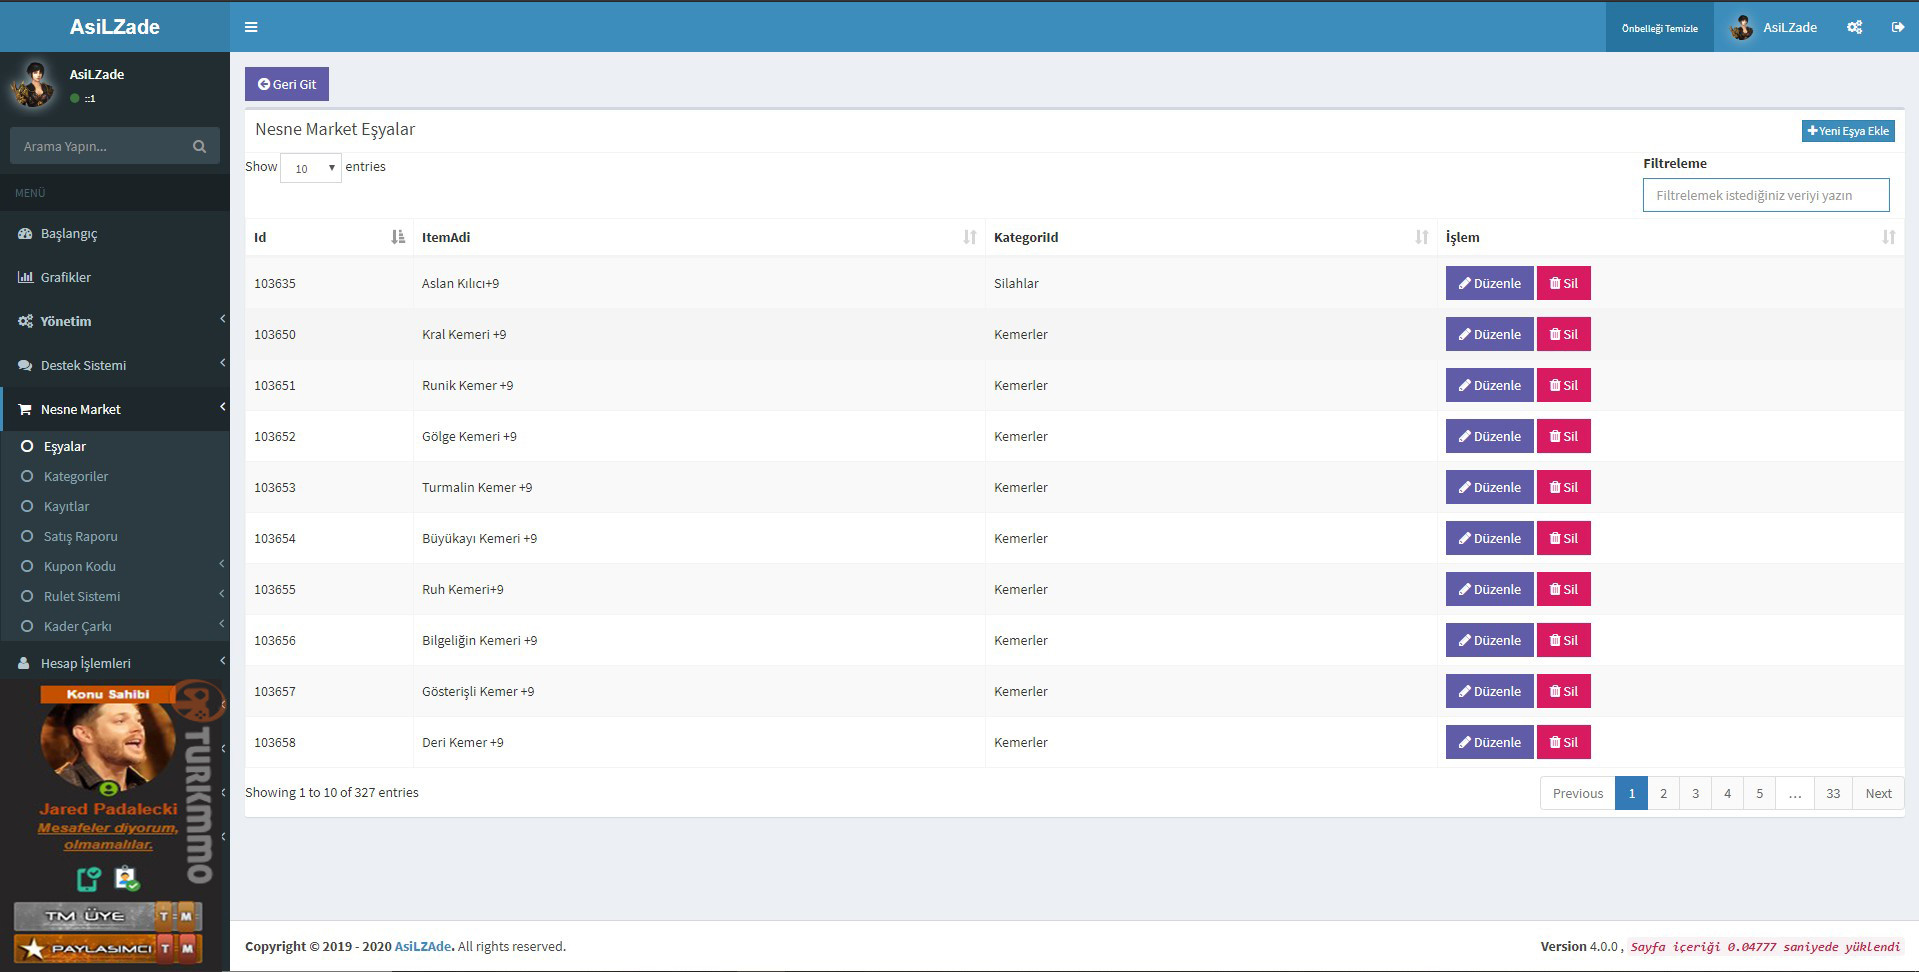The width and height of the screenshot is (1919, 972).
Task: Expand the Kader Çarkı submenu
Action: pyautogui.click(x=115, y=626)
